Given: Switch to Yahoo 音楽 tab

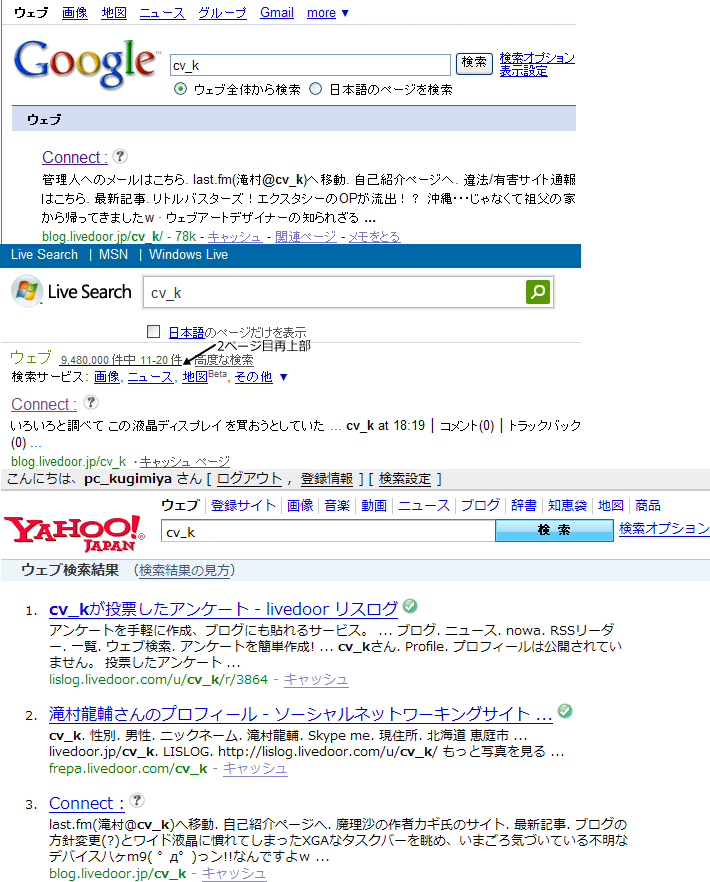Looking at the screenshot, I should [337, 505].
